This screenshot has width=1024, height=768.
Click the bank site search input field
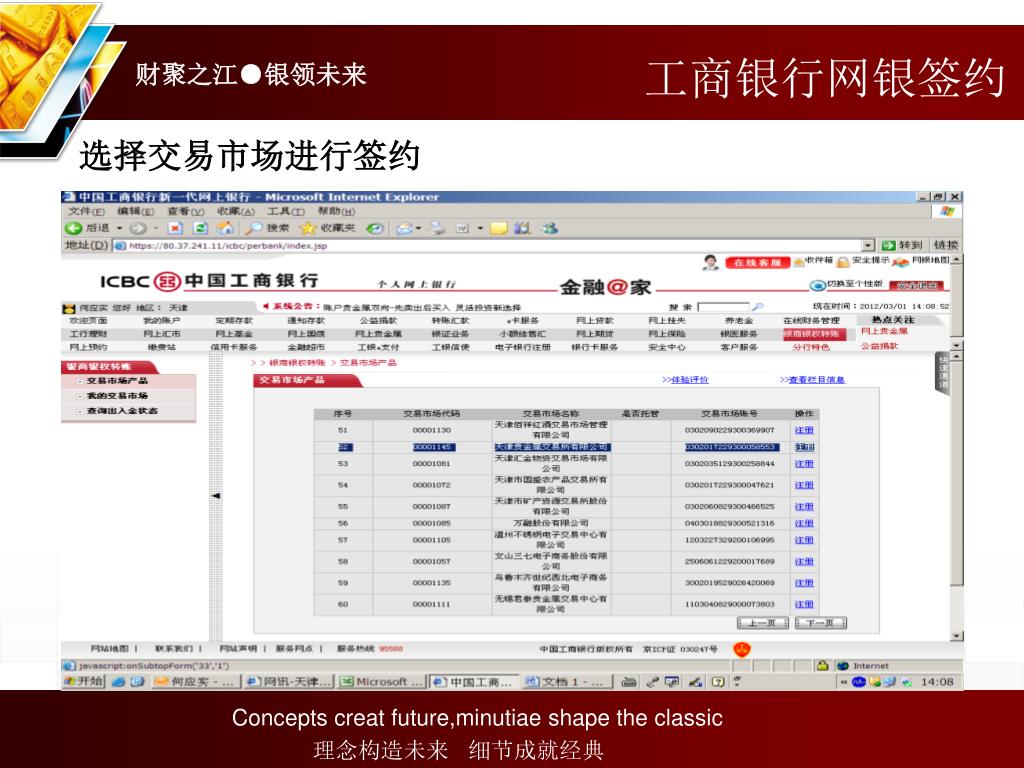point(724,306)
